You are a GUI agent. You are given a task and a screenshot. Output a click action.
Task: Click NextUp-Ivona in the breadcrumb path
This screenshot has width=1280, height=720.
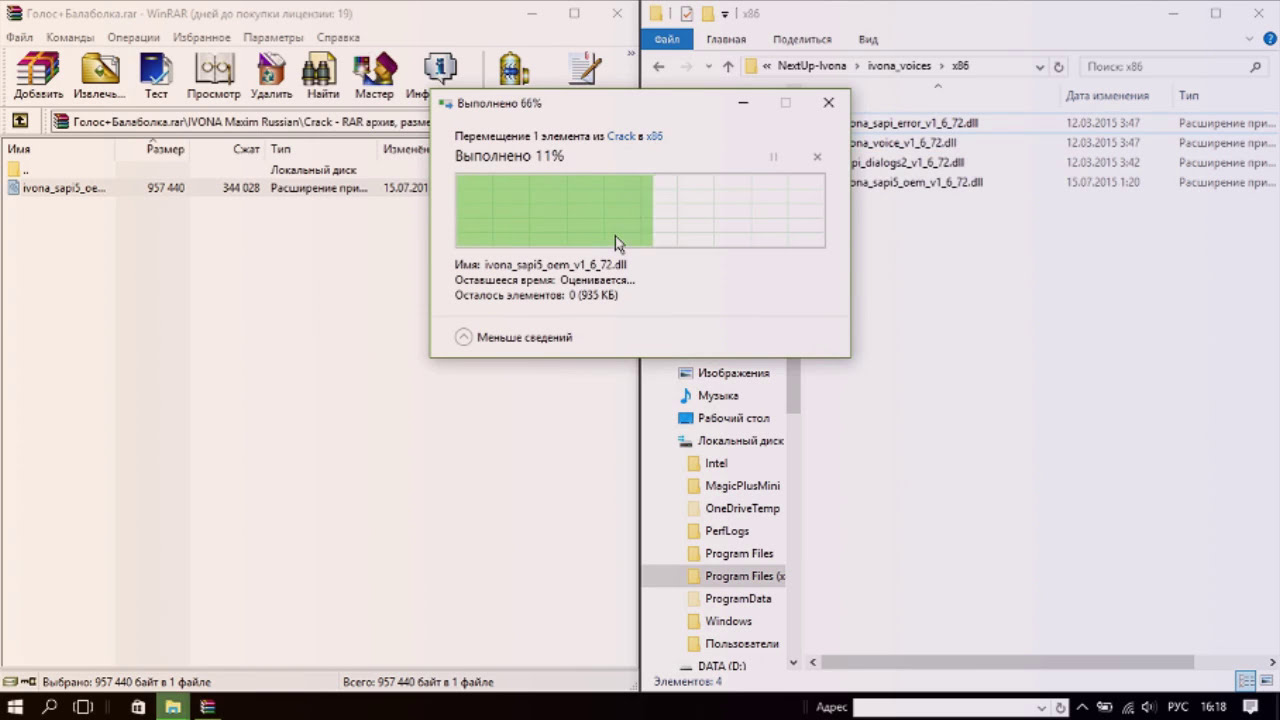pyautogui.click(x=811, y=66)
